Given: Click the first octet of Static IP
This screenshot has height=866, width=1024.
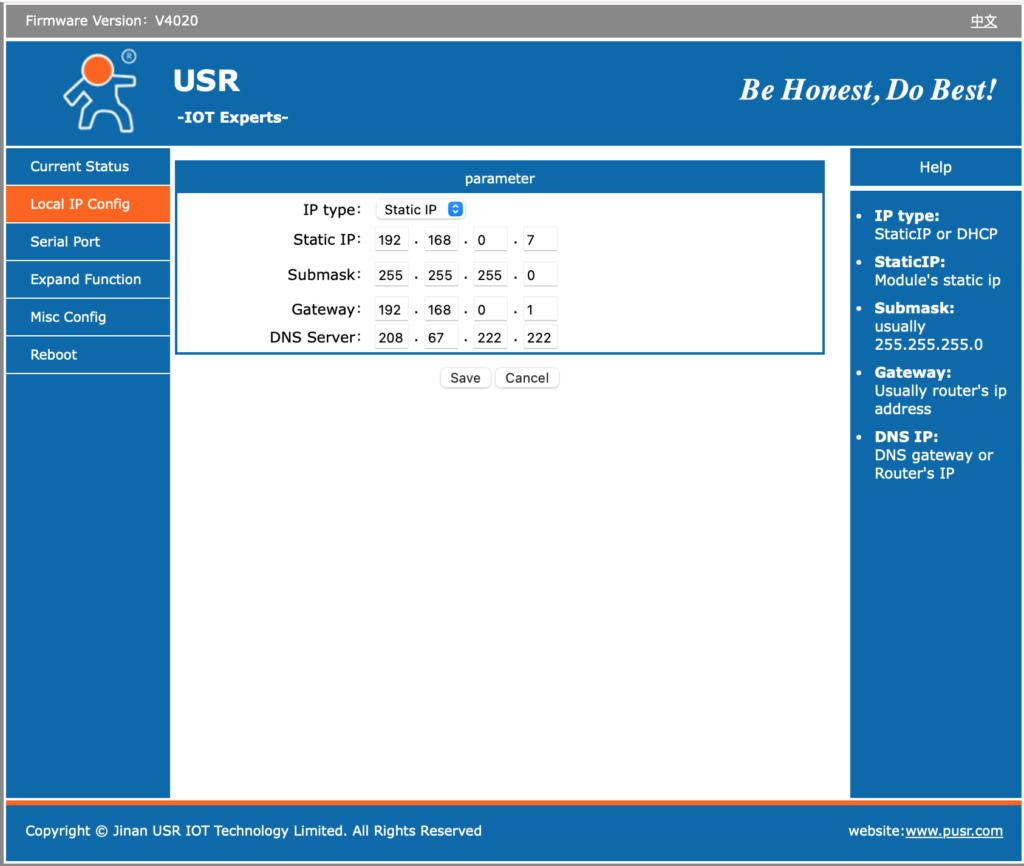Looking at the screenshot, I should [x=391, y=240].
